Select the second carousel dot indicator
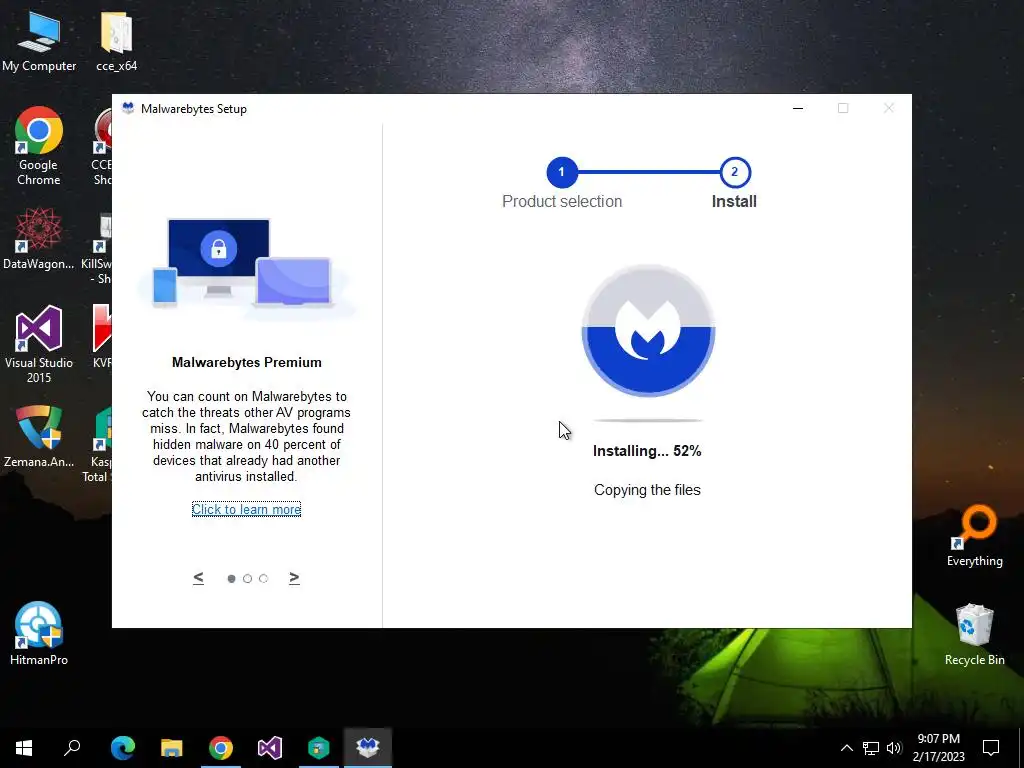This screenshot has height=768, width=1024. point(248,579)
